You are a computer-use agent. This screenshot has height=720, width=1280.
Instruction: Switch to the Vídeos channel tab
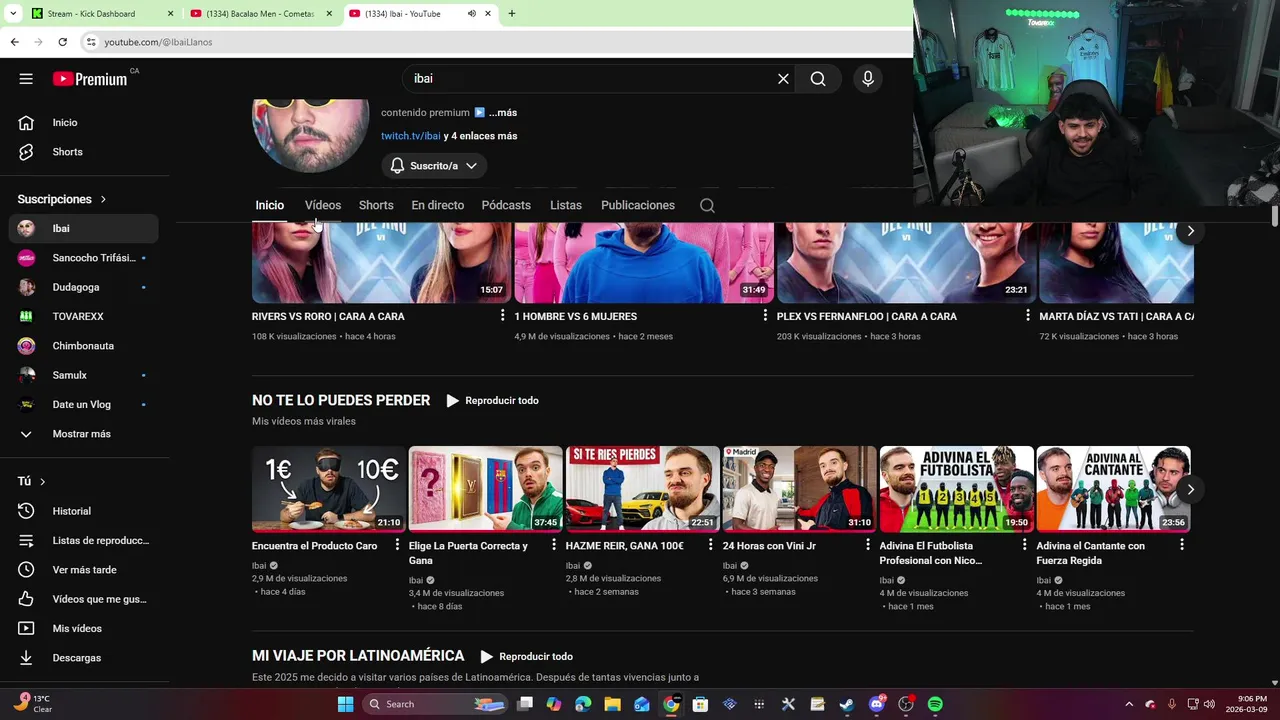tap(323, 205)
